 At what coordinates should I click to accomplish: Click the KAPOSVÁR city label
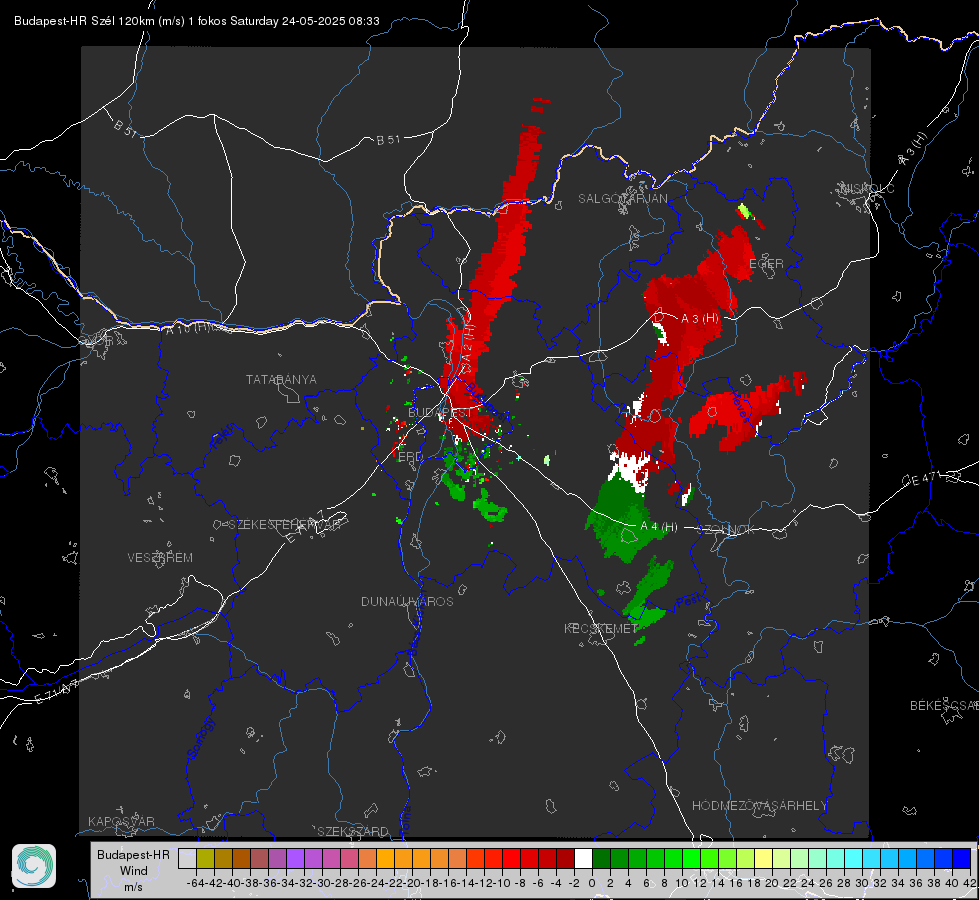pyautogui.click(x=121, y=821)
